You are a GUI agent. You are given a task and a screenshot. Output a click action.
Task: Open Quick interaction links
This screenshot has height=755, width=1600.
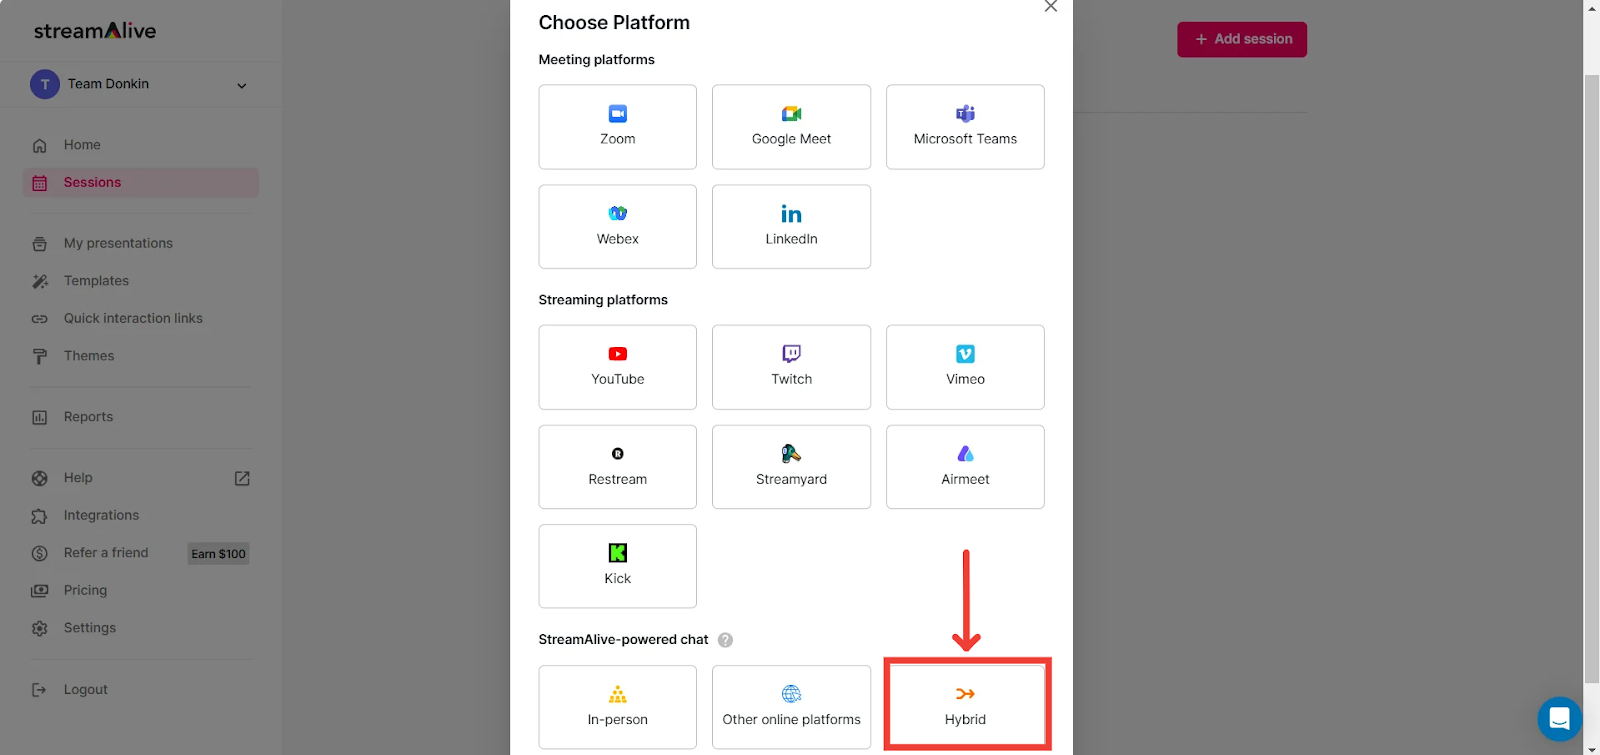(133, 318)
